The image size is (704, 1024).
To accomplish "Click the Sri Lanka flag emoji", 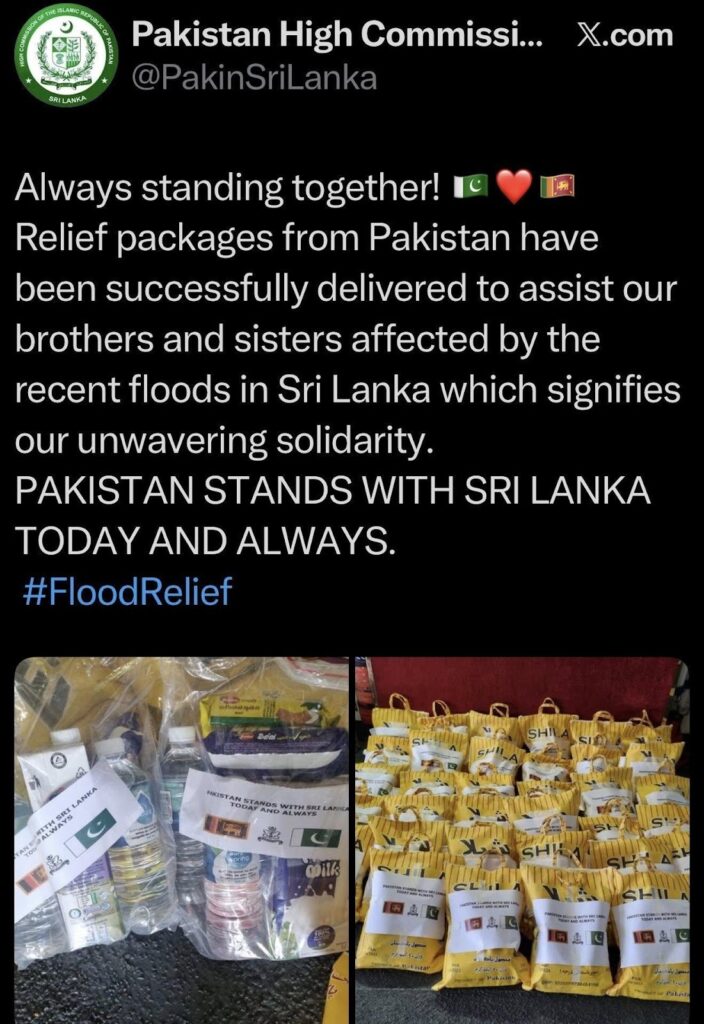I will coord(557,186).
